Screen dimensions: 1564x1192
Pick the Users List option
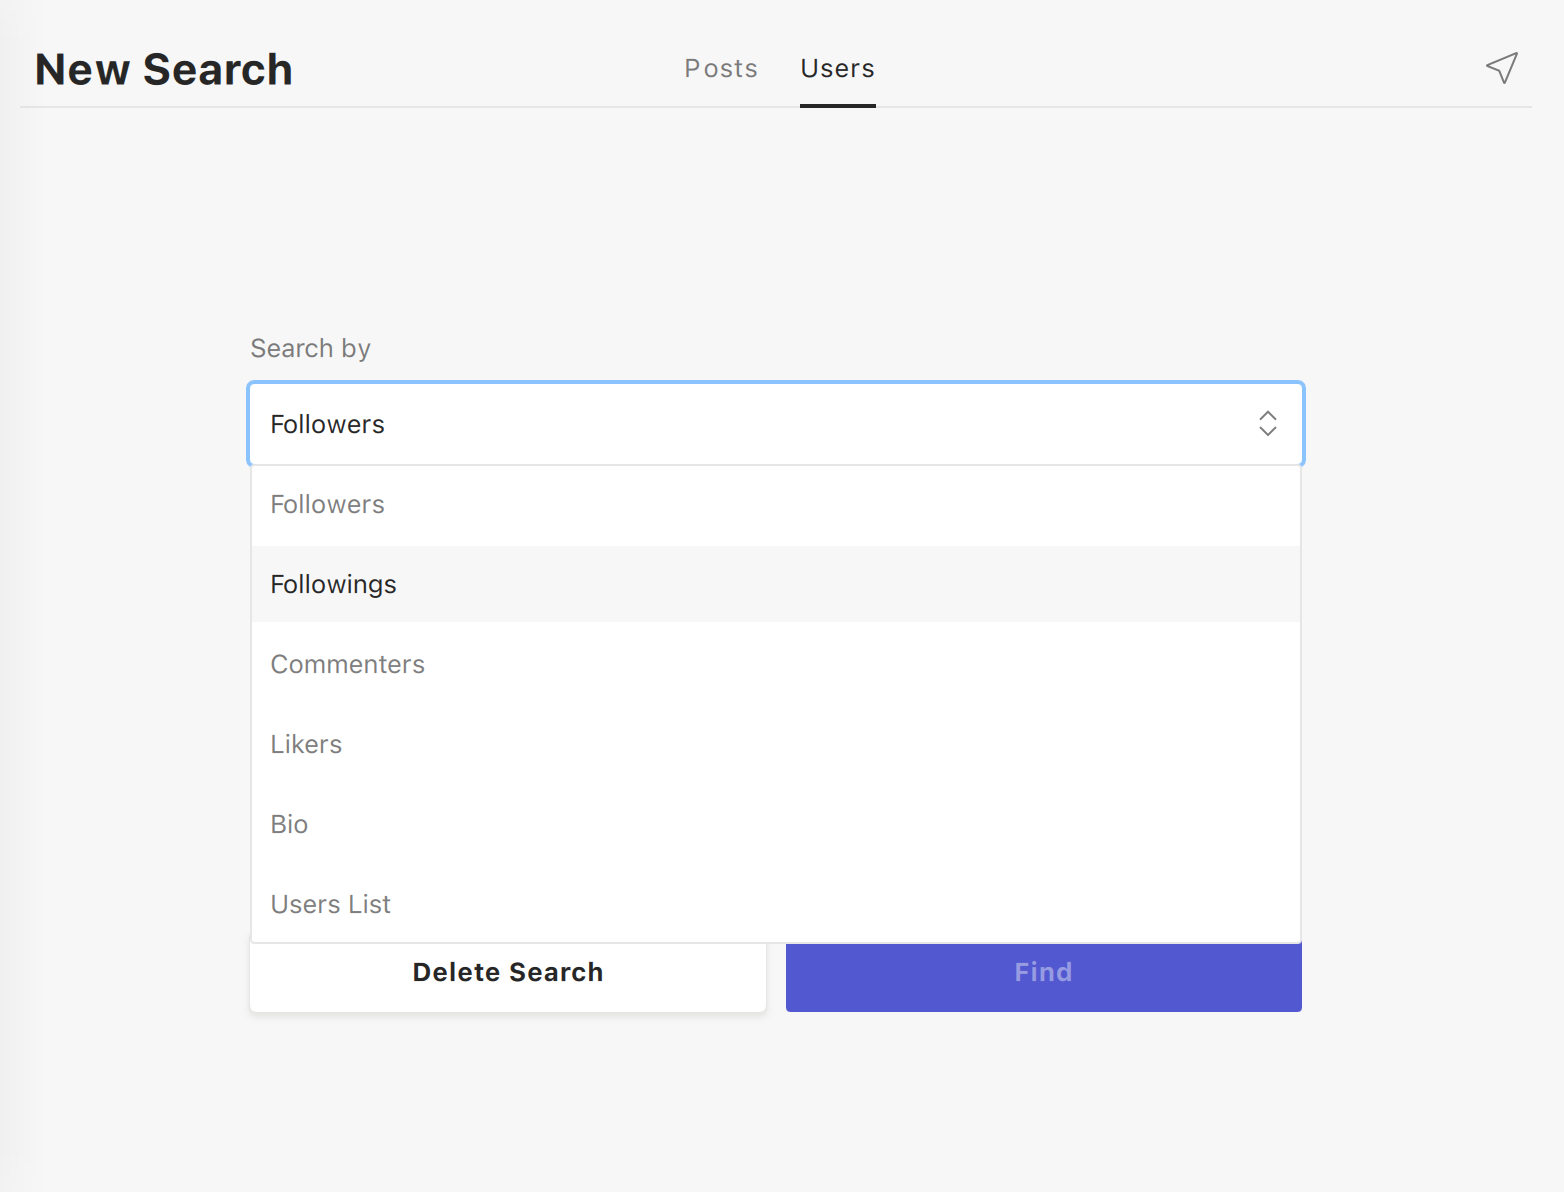[x=330, y=904]
